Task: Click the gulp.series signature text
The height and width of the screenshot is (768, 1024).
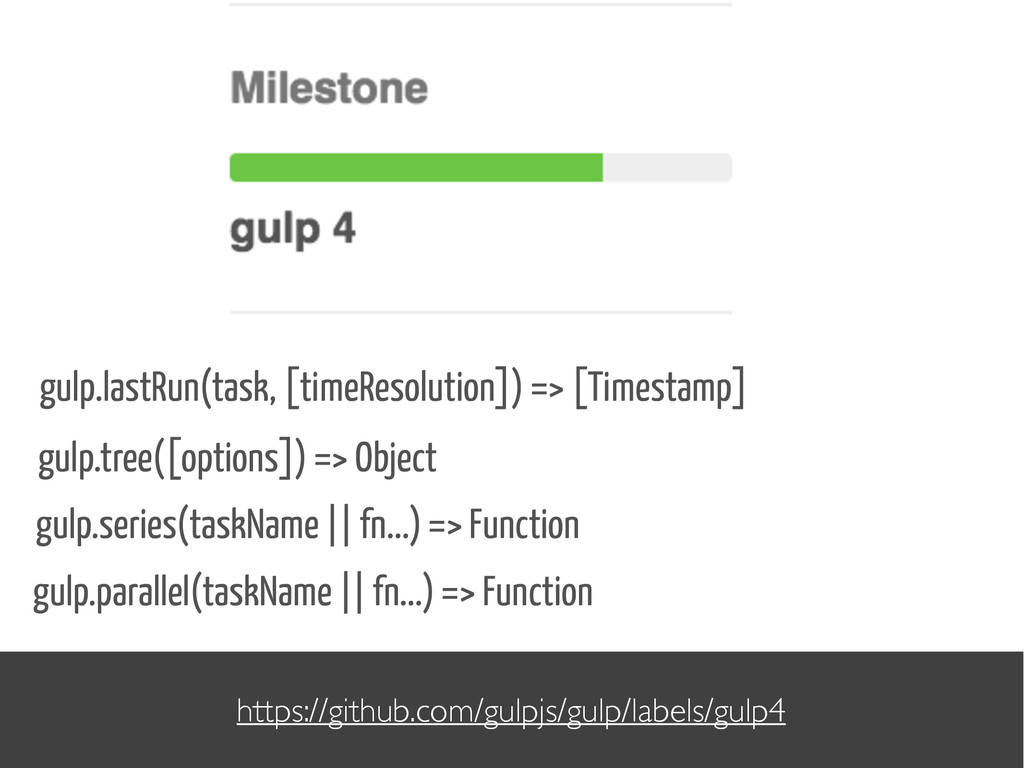Action: (x=308, y=526)
